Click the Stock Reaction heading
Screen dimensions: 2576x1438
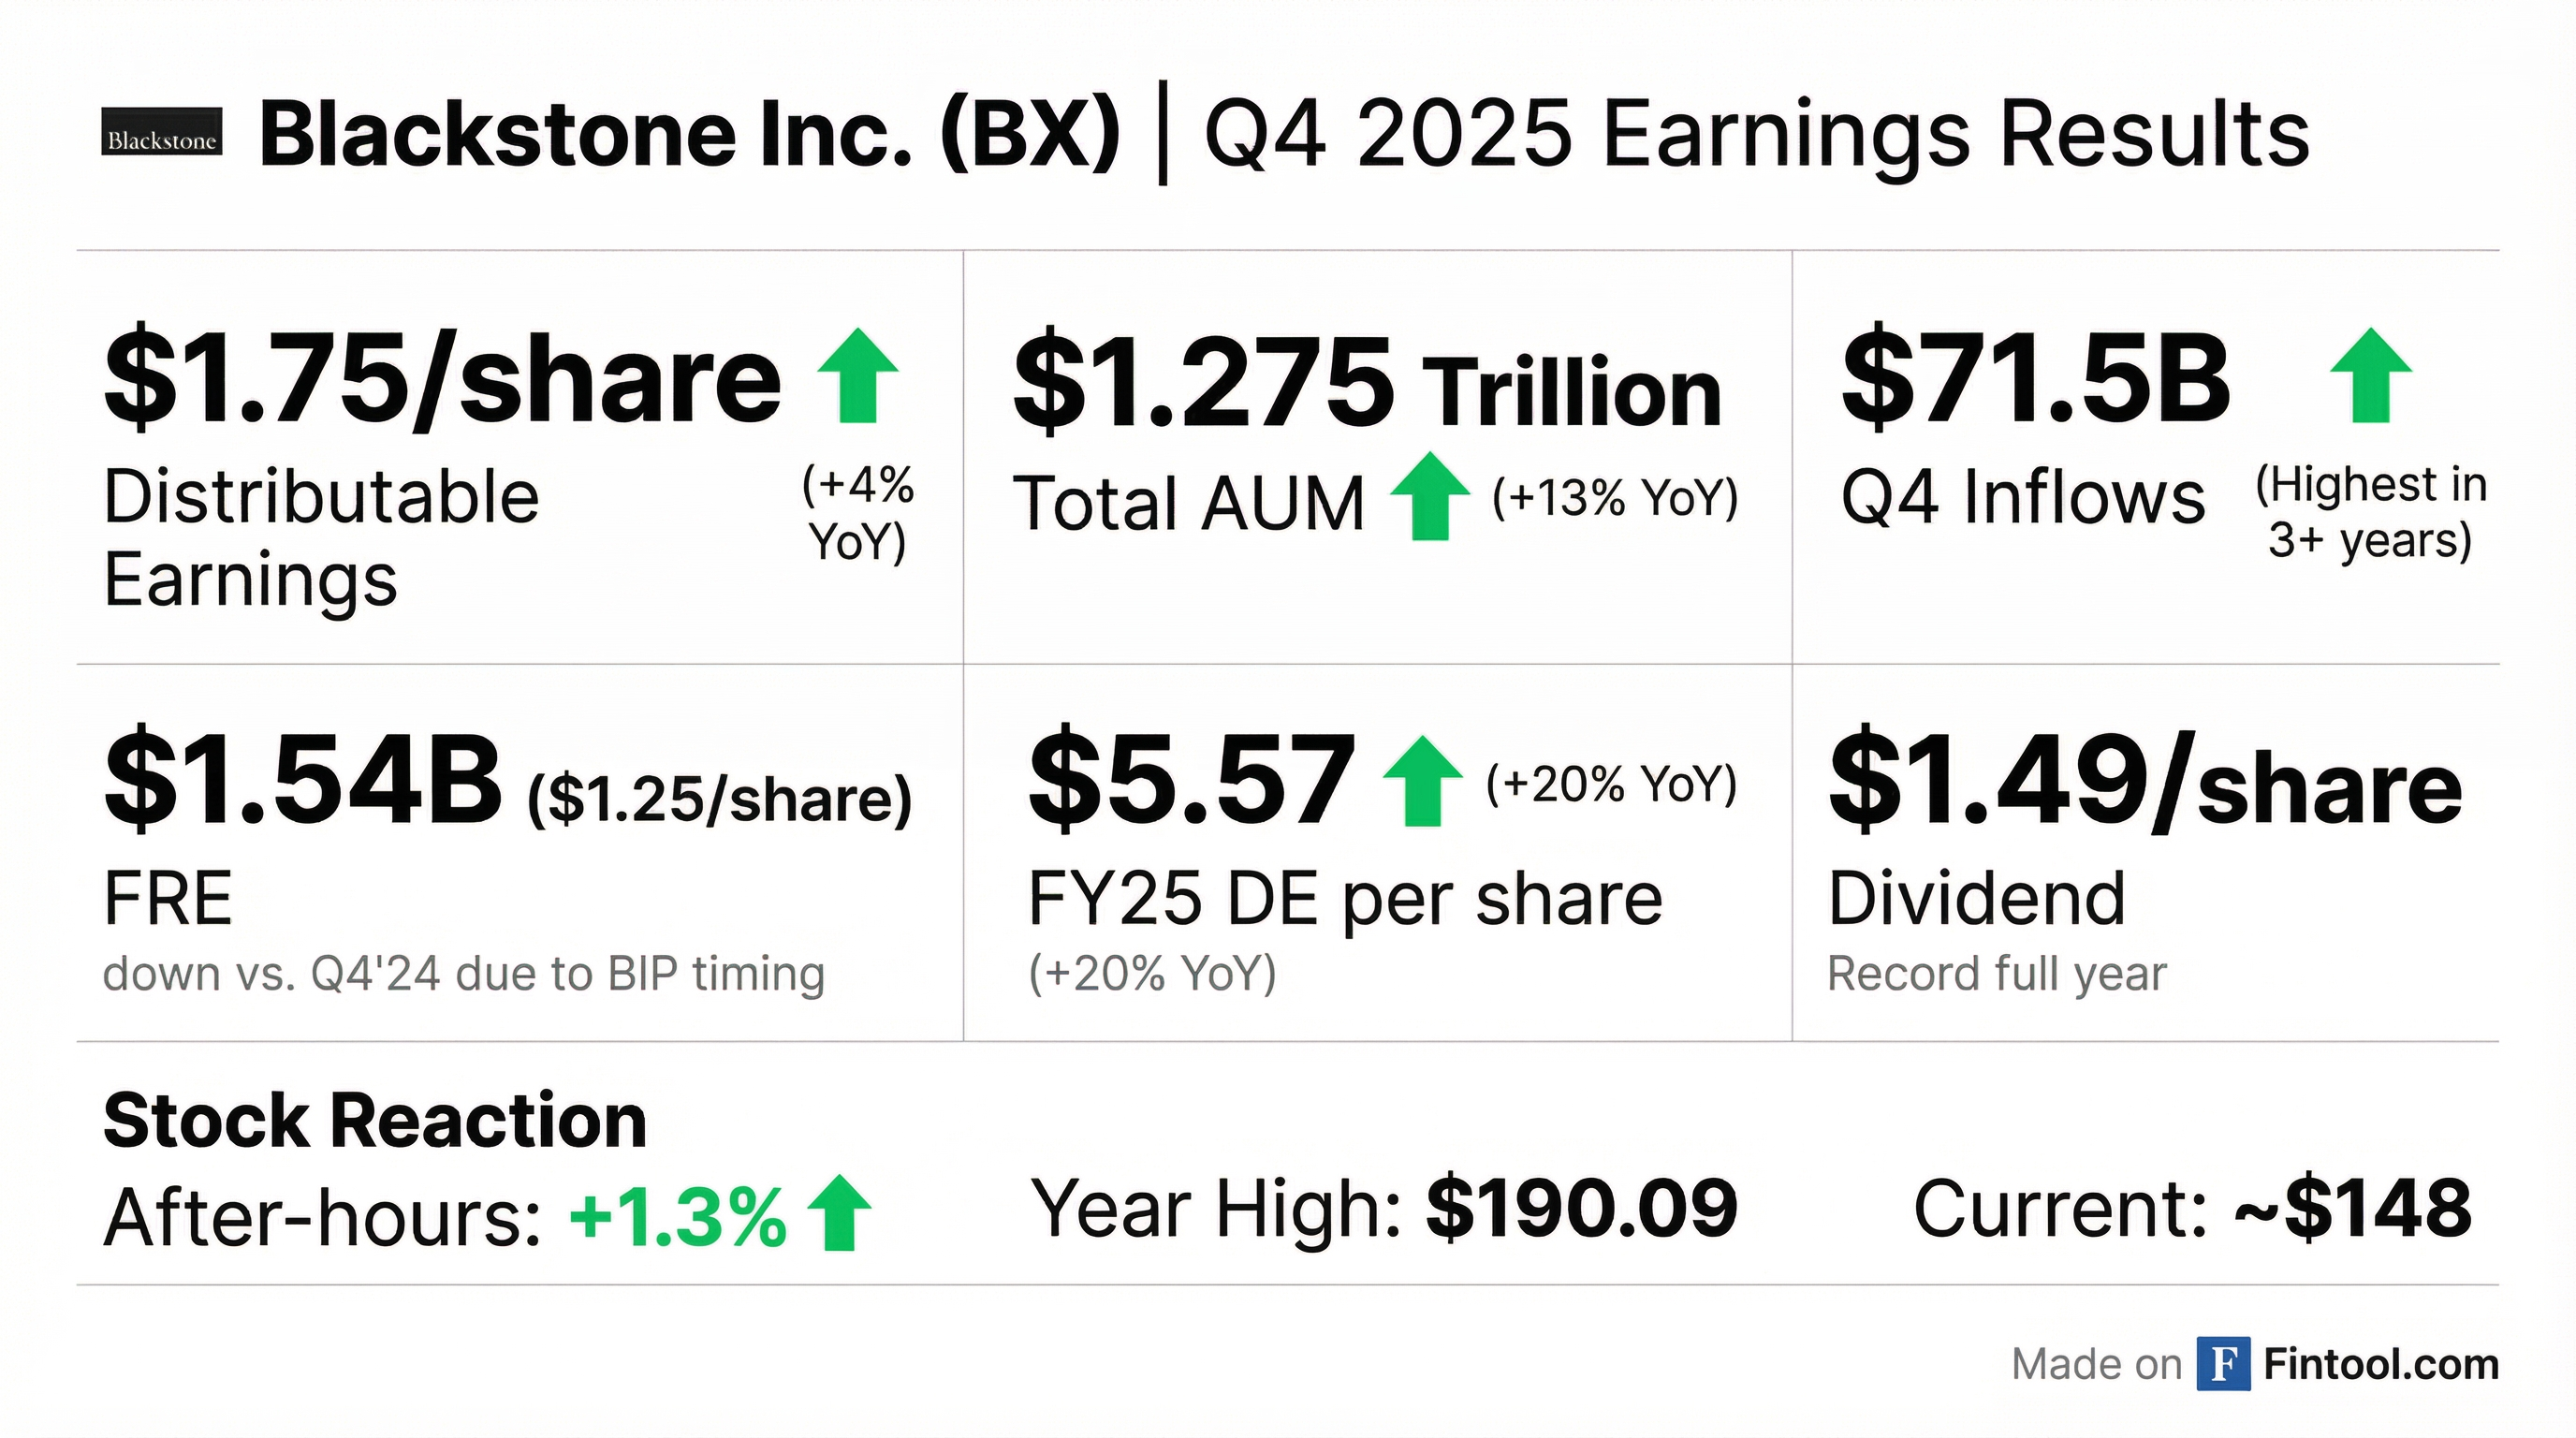click(x=375, y=1121)
